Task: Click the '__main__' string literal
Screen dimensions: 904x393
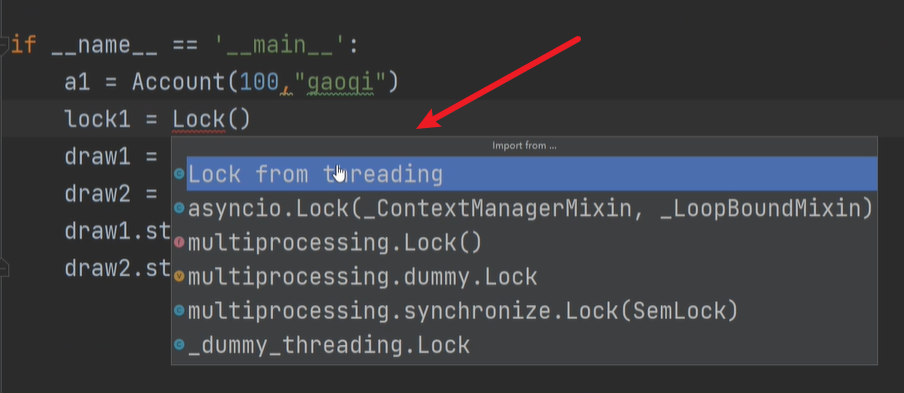Action: click(x=279, y=46)
